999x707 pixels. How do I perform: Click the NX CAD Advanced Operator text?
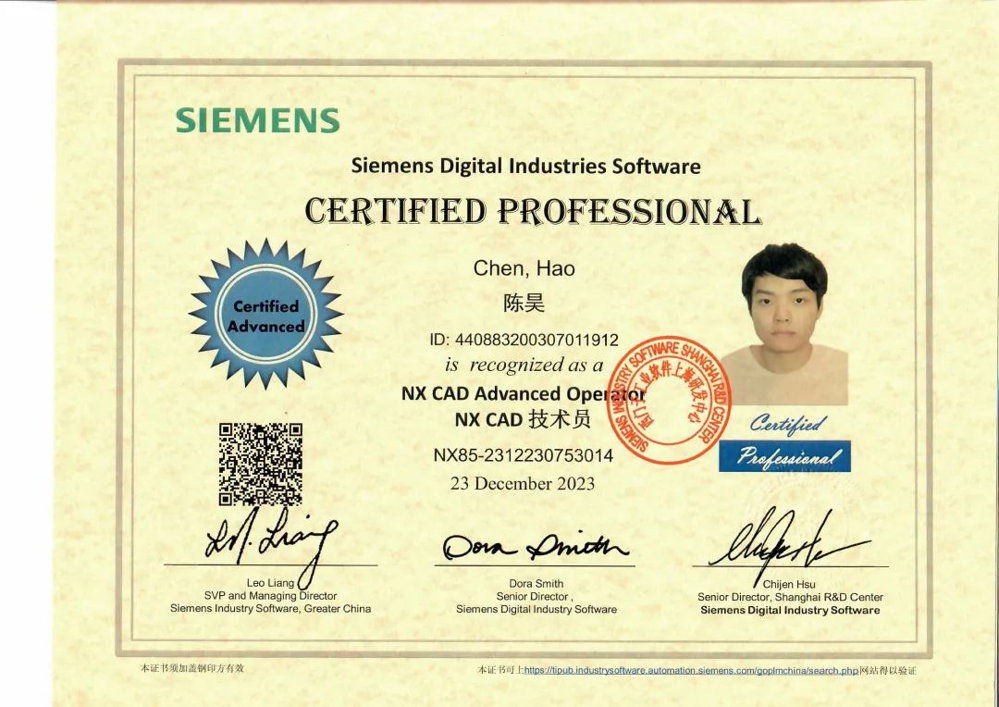point(523,393)
